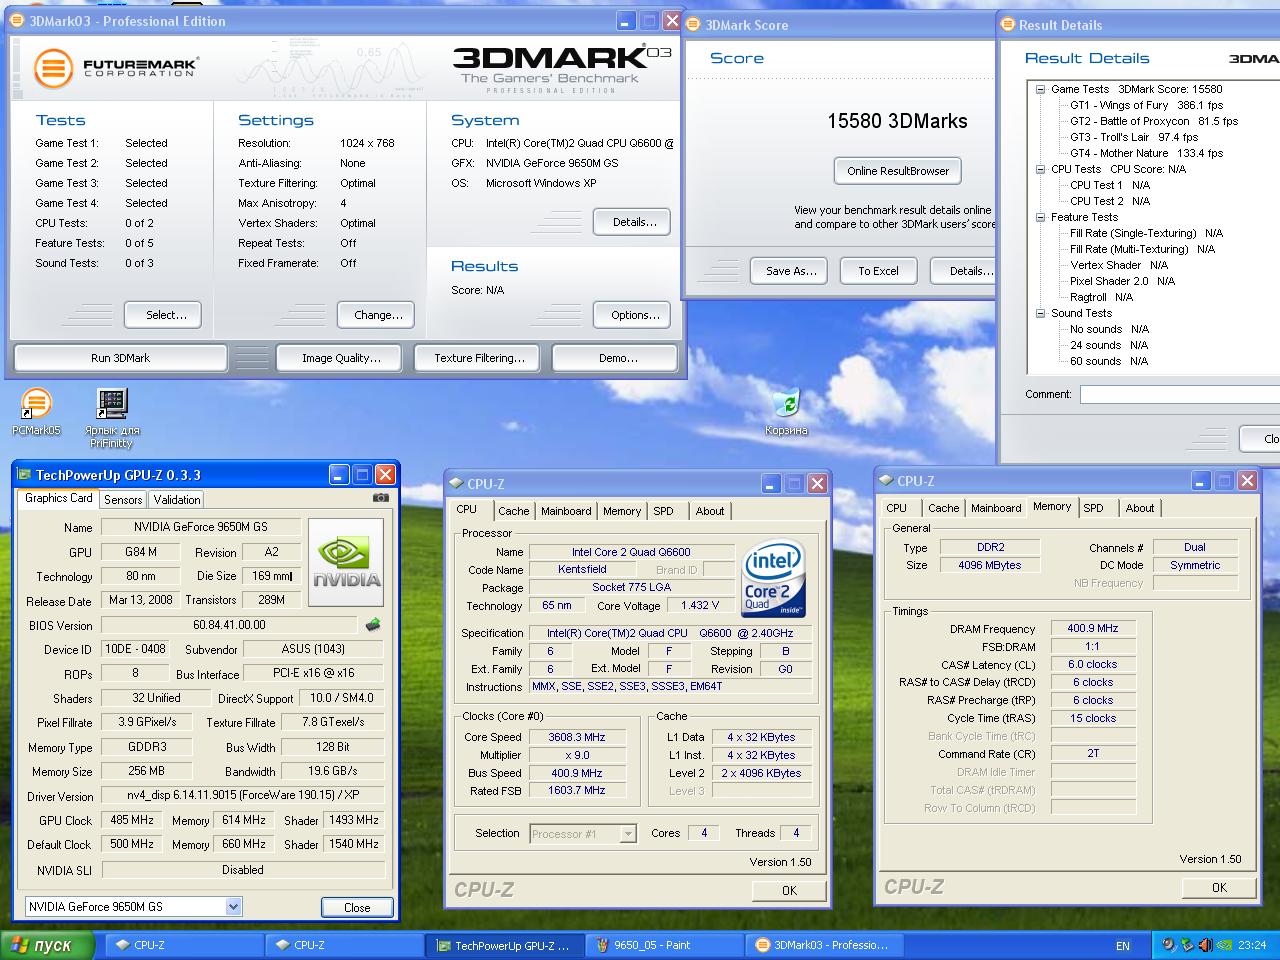Open the PriFinitty shortcut icon on desktop

point(111,404)
